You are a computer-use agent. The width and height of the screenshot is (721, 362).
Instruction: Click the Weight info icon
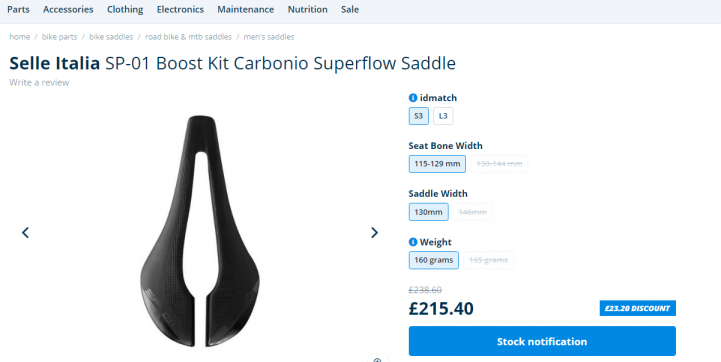[x=412, y=242]
